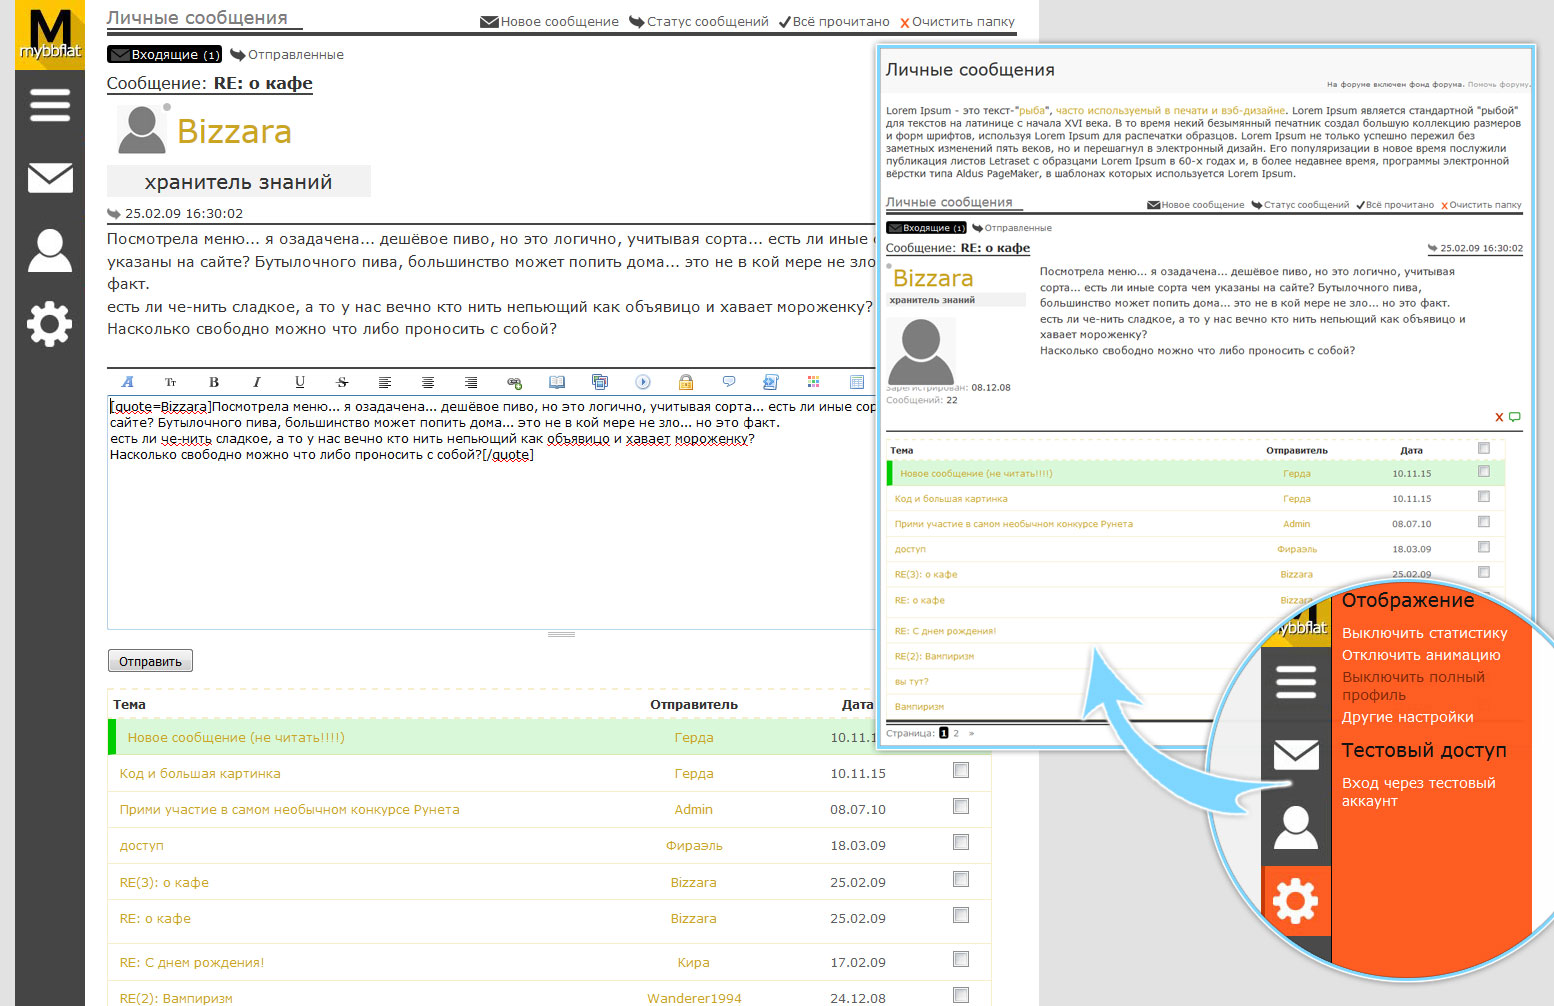Image resolution: width=1554 pixels, height=1006 pixels.
Task: Select the checkbox beside "RE(2): Вампиризм" from Wanderer1994
Action: click(x=961, y=995)
